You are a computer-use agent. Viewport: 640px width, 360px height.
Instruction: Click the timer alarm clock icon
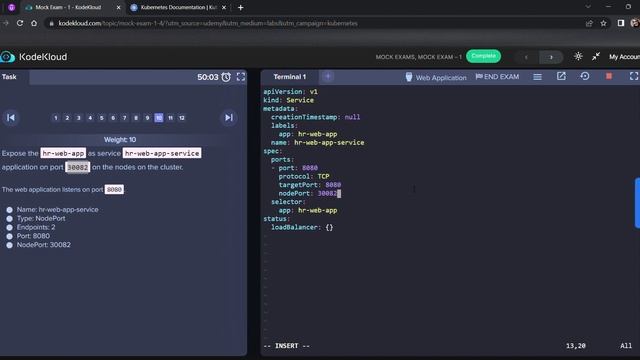[x=226, y=77]
